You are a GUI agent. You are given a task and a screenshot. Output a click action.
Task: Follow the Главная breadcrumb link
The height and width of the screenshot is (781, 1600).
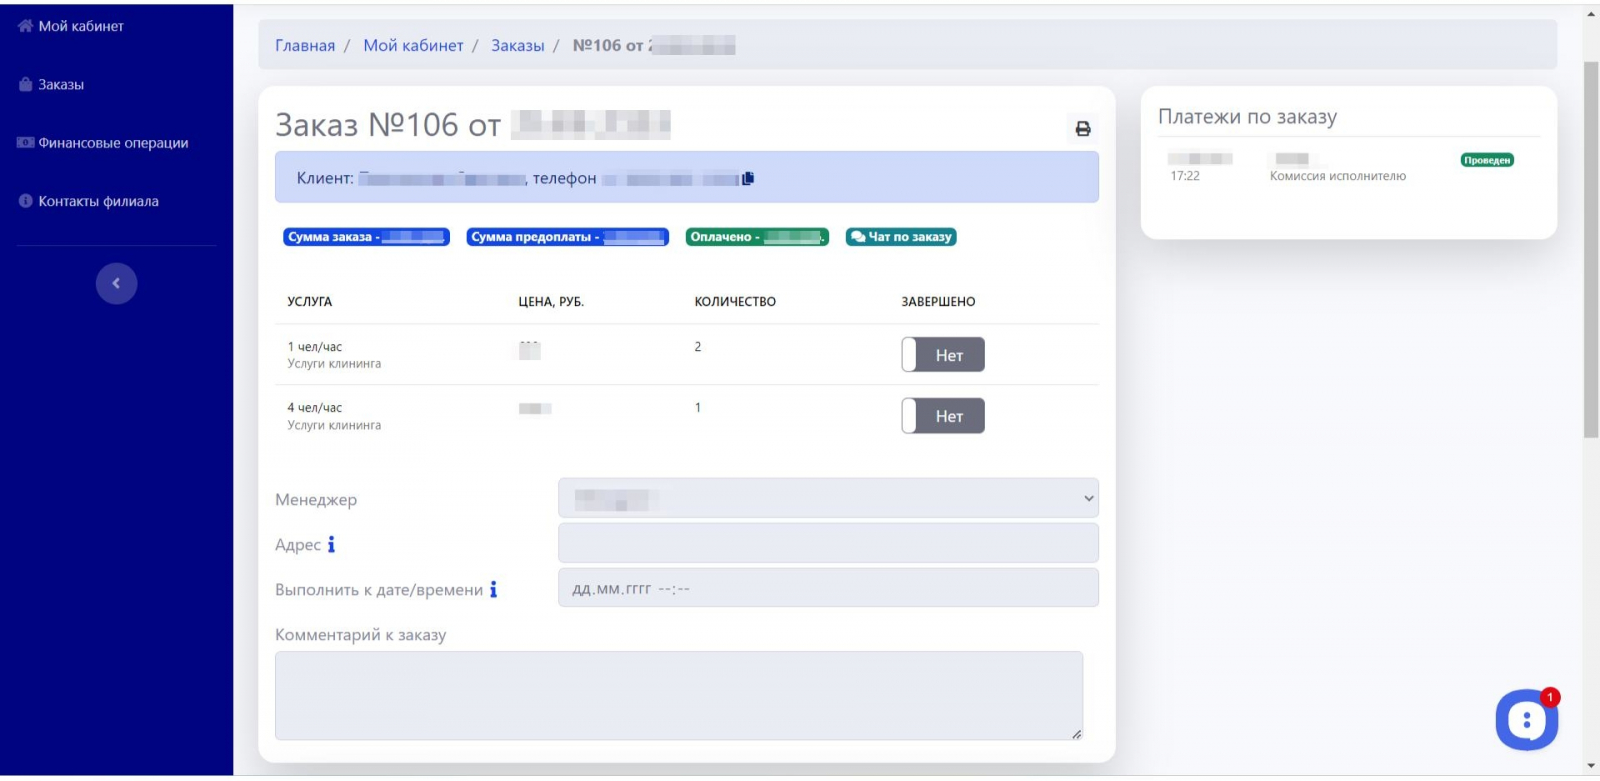[x=305, y=45]
